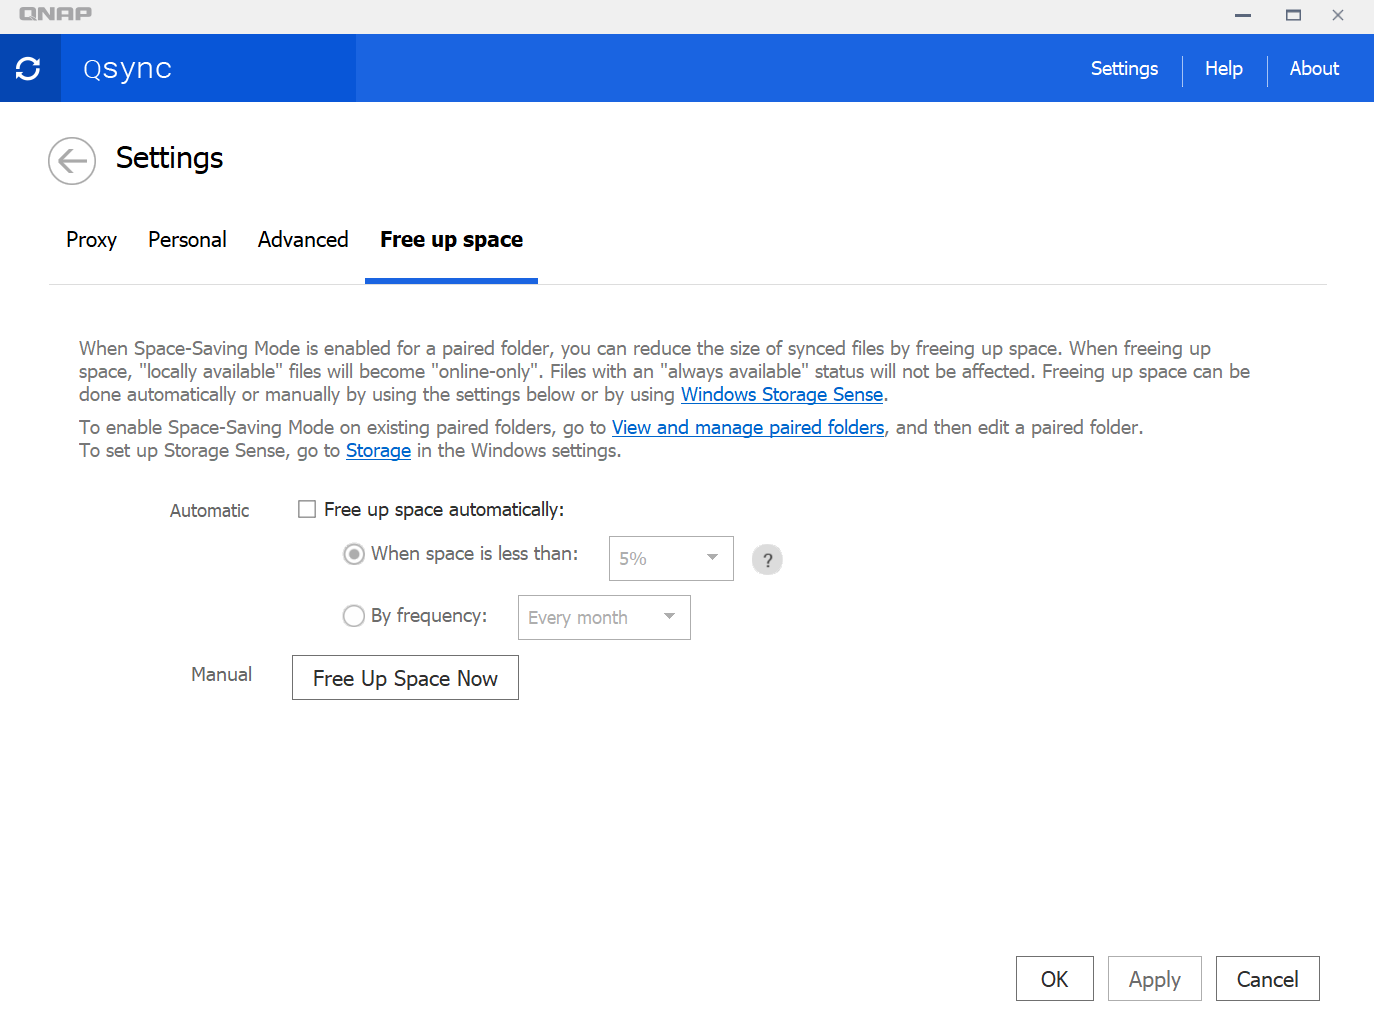
Task: Confirm with the OK button
Action: (x=1055, y=979)
